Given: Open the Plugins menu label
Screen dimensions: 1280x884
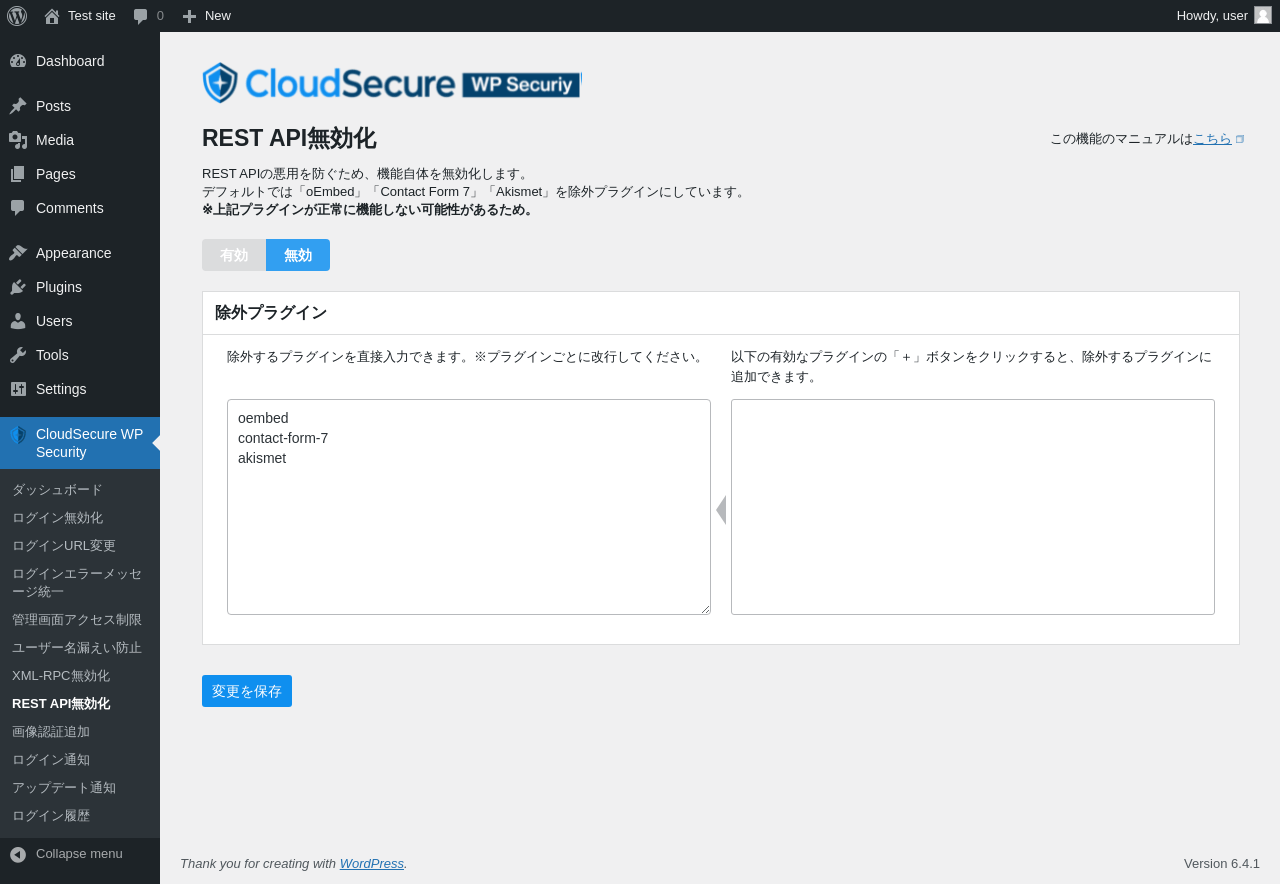Looking at the screenshot, I should point(59,287).
